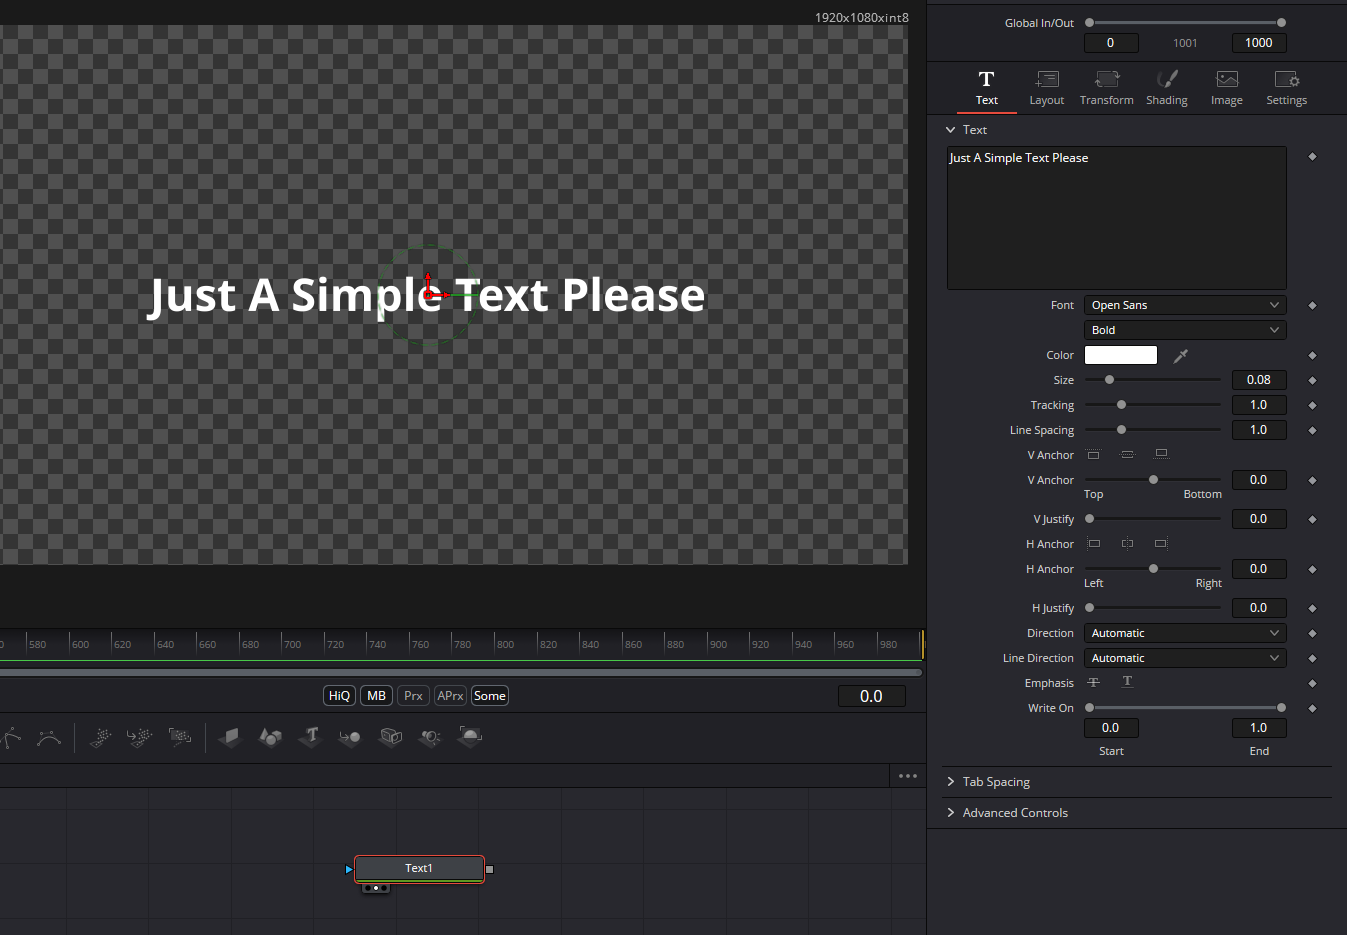The height and width of the screenshot is (935, 1347).
Task: Add a keyframe for Size
Action: [x=1312, y=380]
